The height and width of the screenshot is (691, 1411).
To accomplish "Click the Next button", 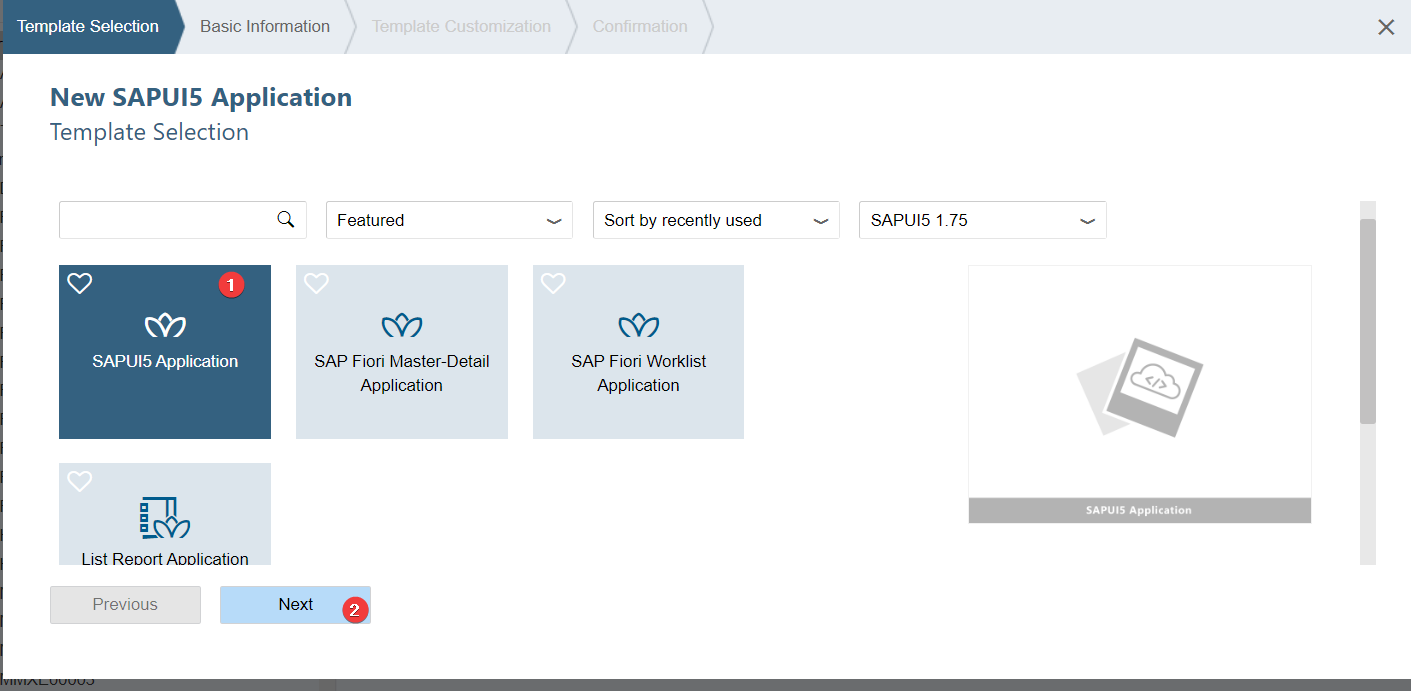I will [x=295, y=605].
